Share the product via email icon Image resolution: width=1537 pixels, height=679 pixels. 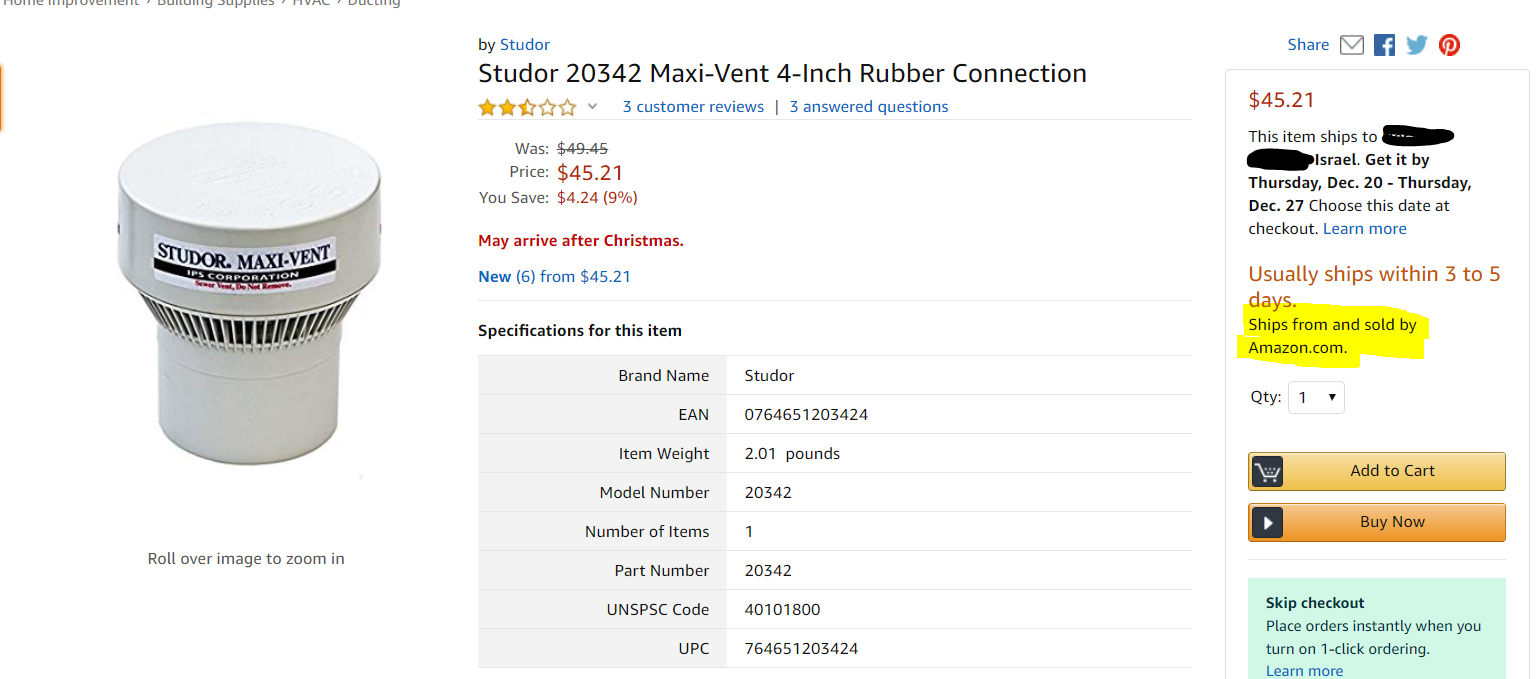click(x=1351, y=45)
